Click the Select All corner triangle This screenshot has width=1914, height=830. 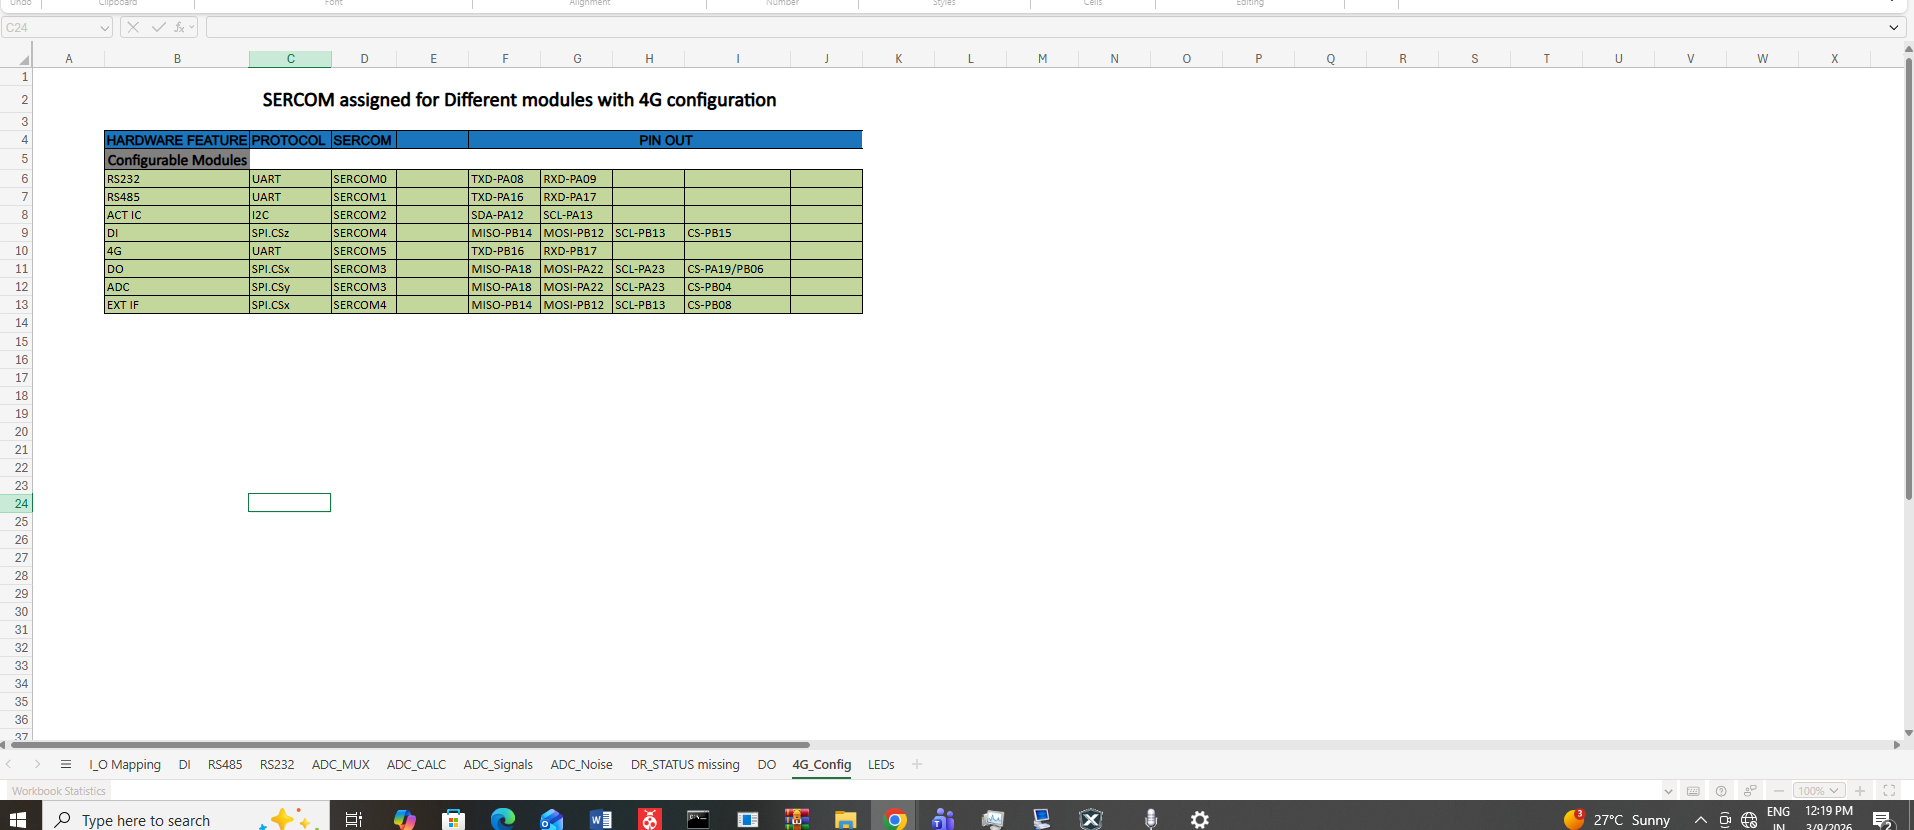[x=23, y=60]
